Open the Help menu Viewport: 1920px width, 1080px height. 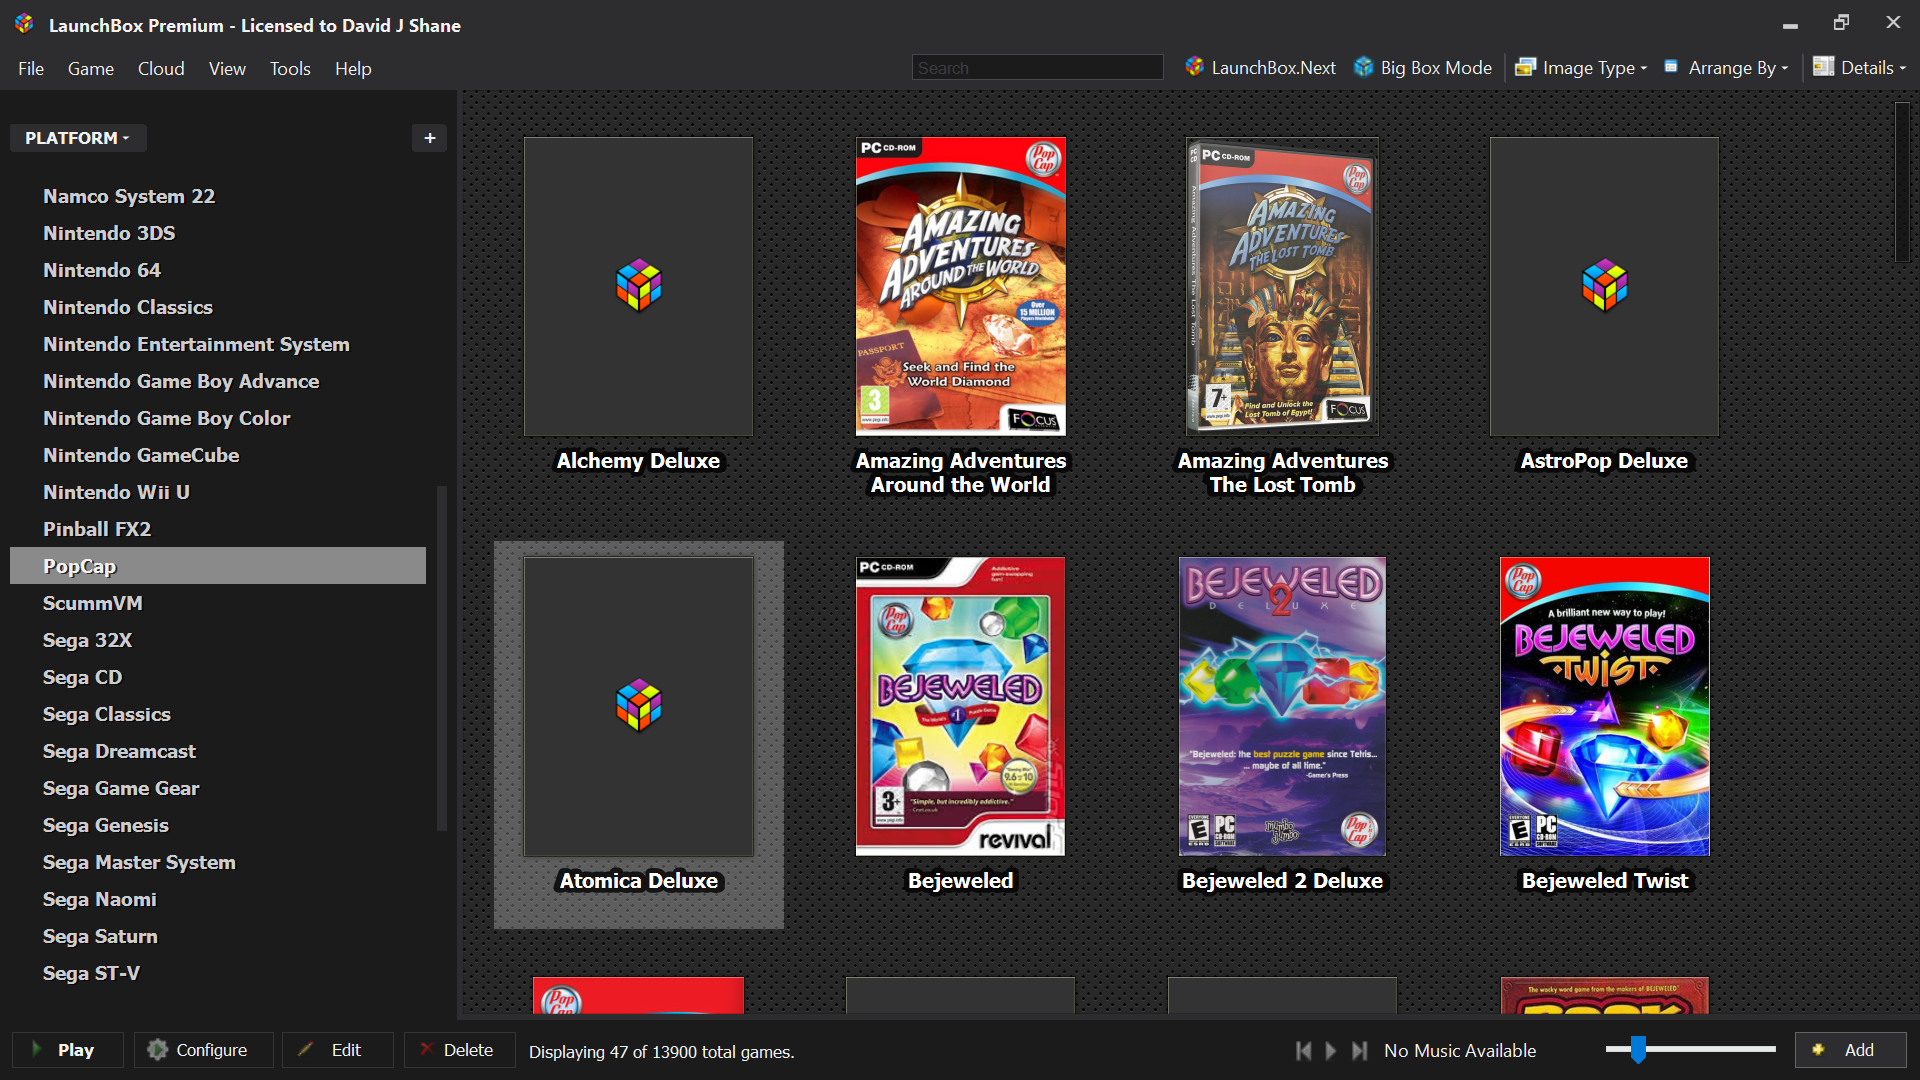tap(353, 69)
